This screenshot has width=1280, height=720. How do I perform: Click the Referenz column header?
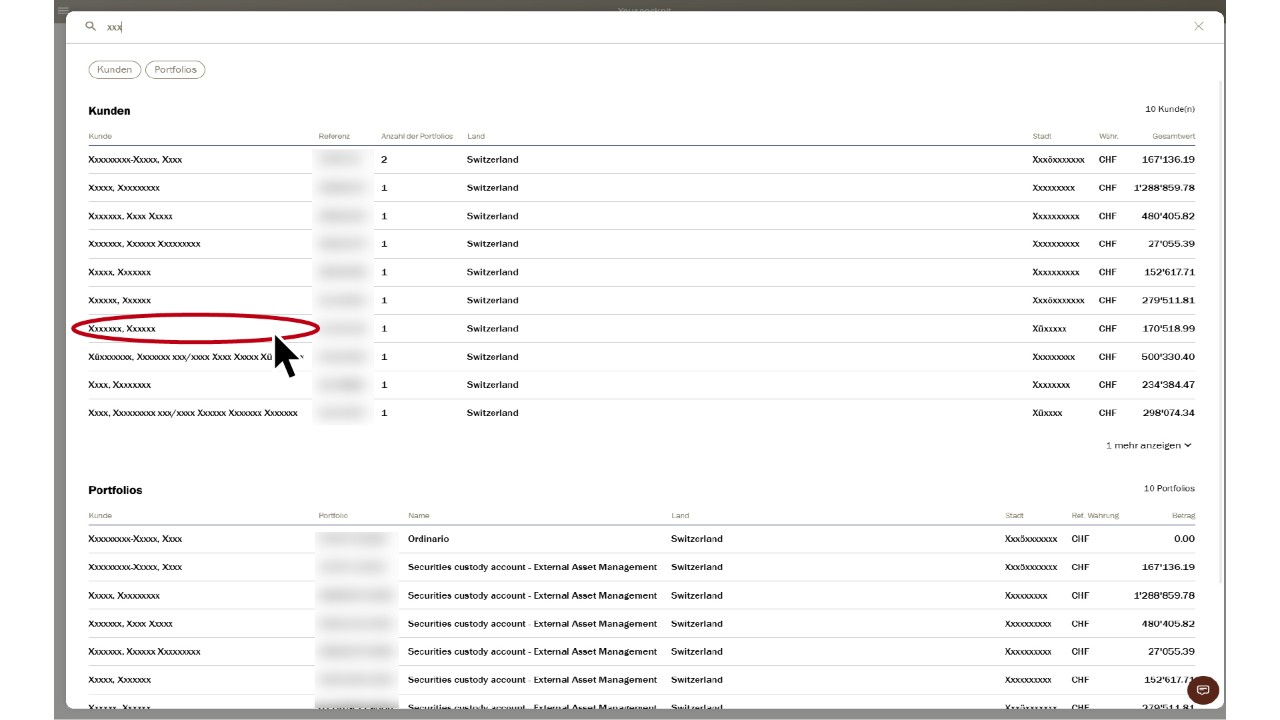point(334,136)
